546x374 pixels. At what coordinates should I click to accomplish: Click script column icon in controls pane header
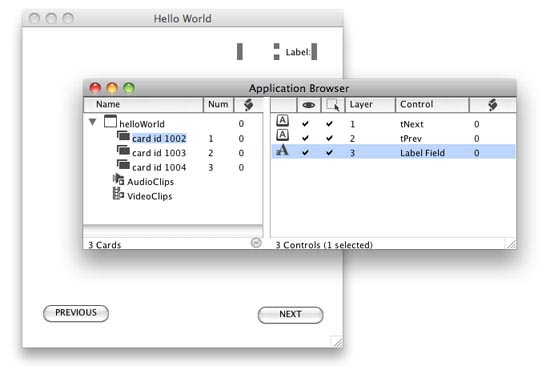[492, 104]
